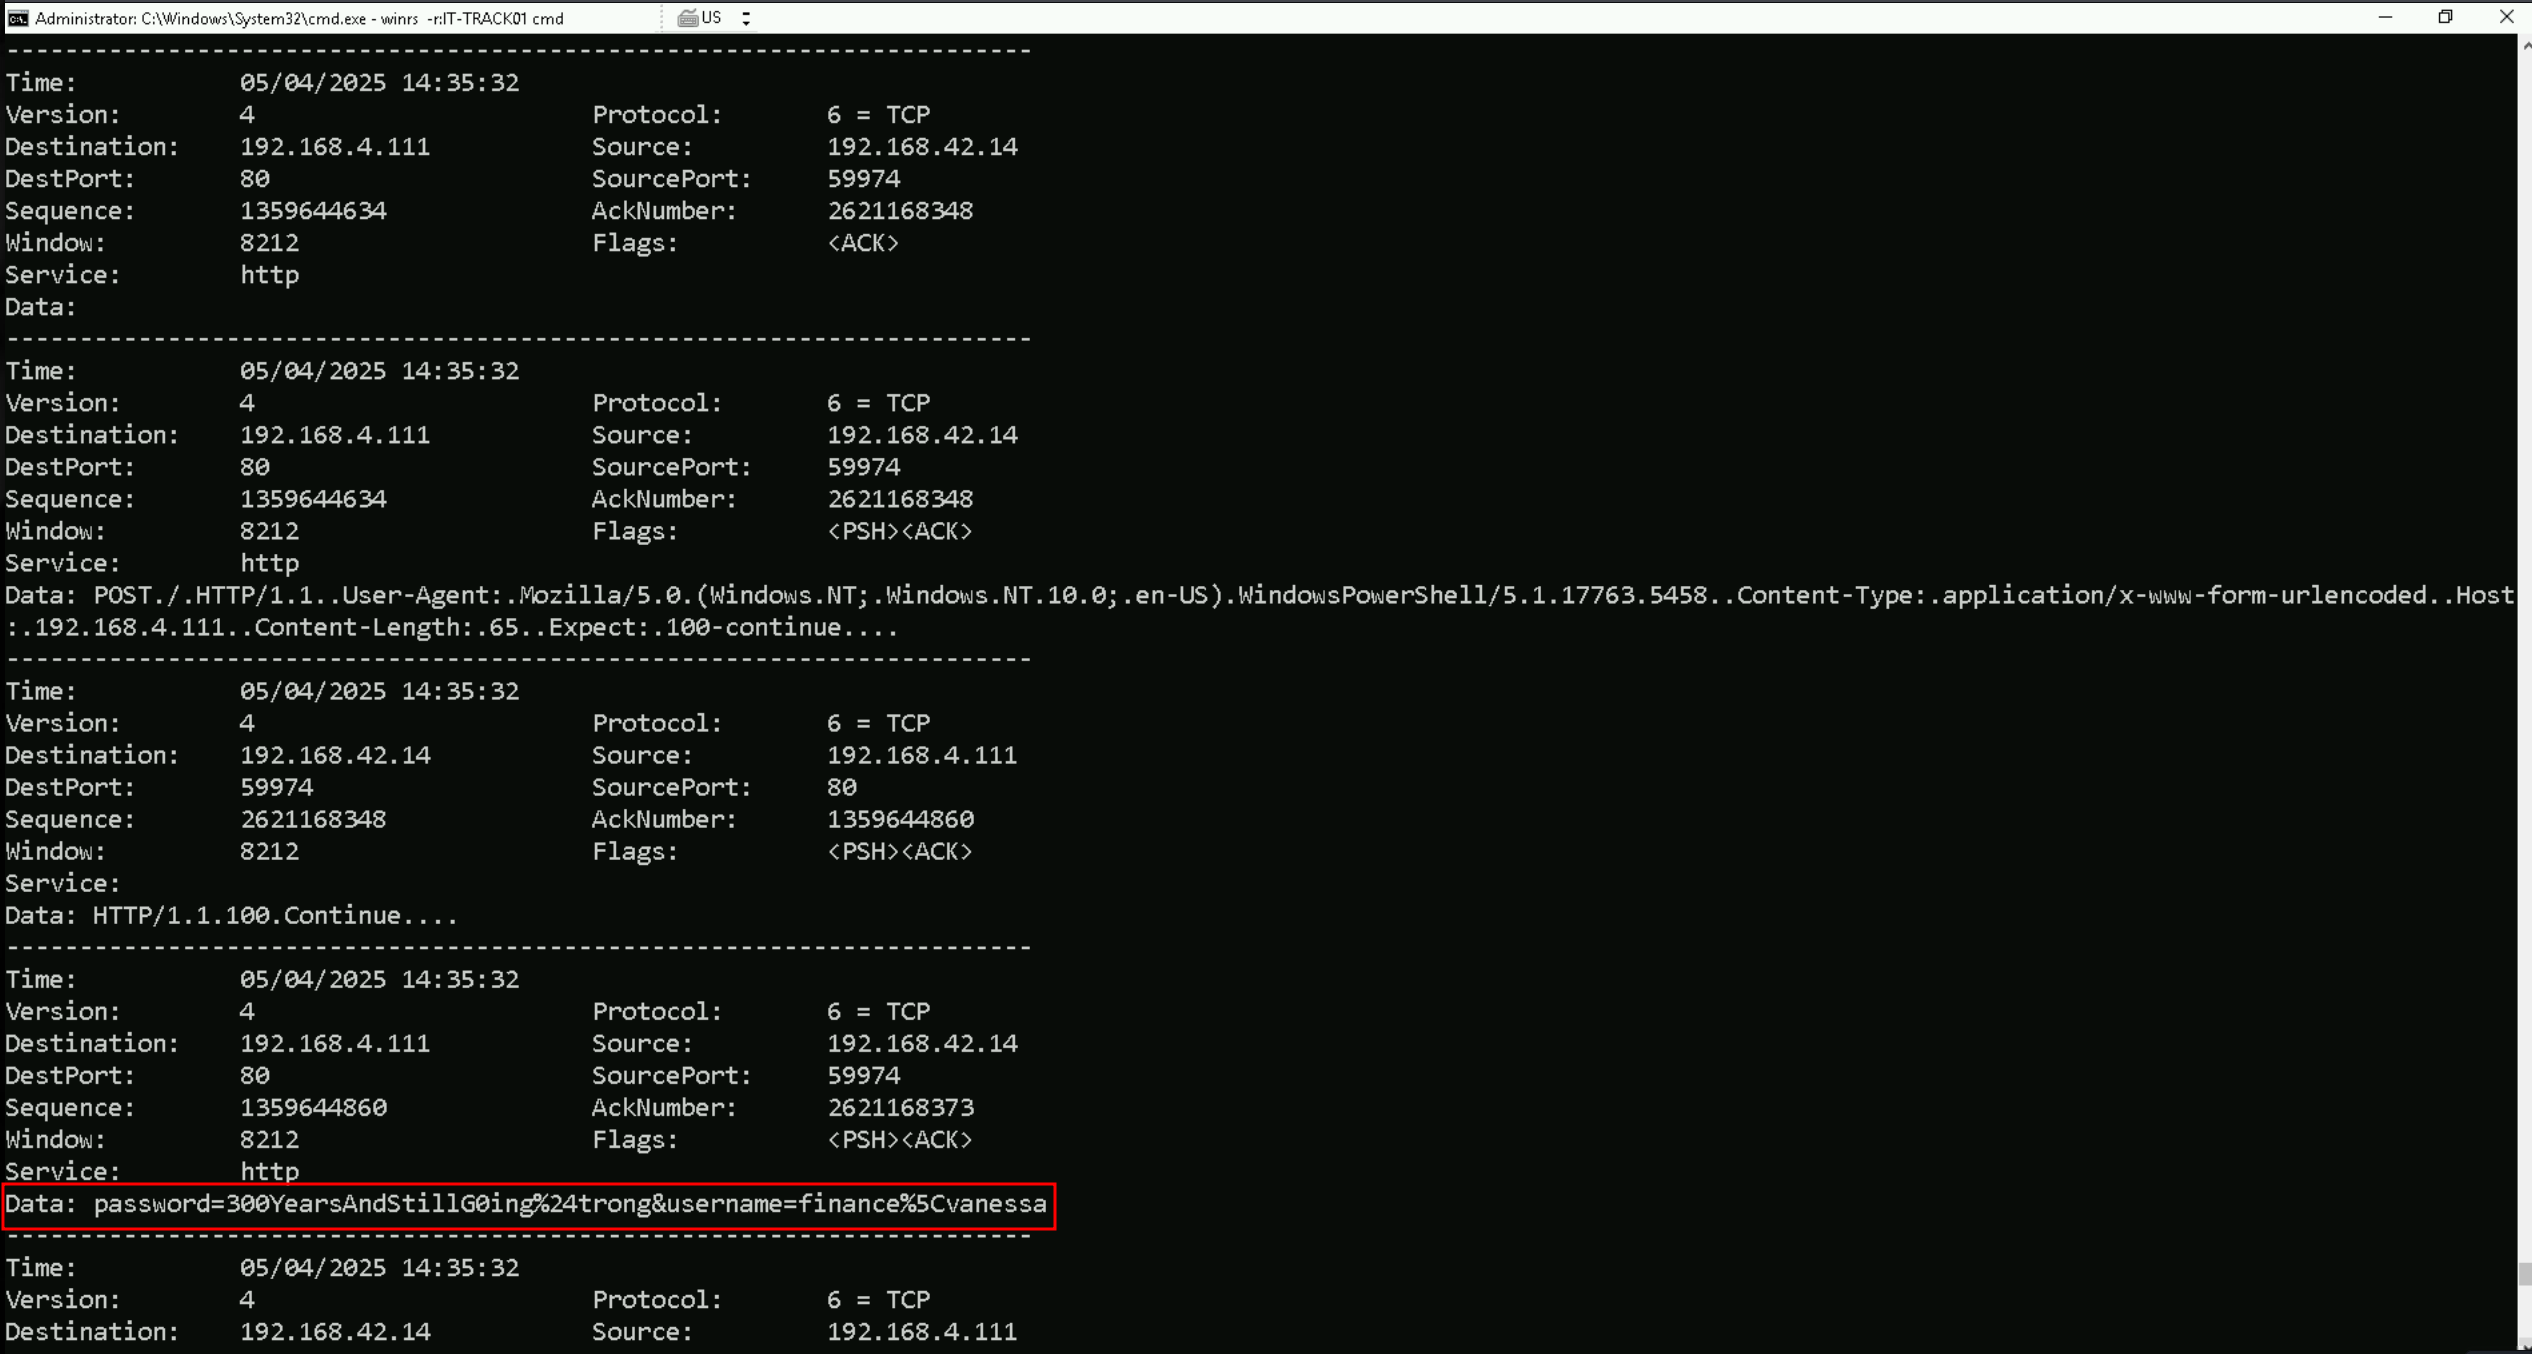Image resolution: width=2532 pixels, height=1354 pixels.
Task: Open the US input language indicator
Action: pos(711,18)
